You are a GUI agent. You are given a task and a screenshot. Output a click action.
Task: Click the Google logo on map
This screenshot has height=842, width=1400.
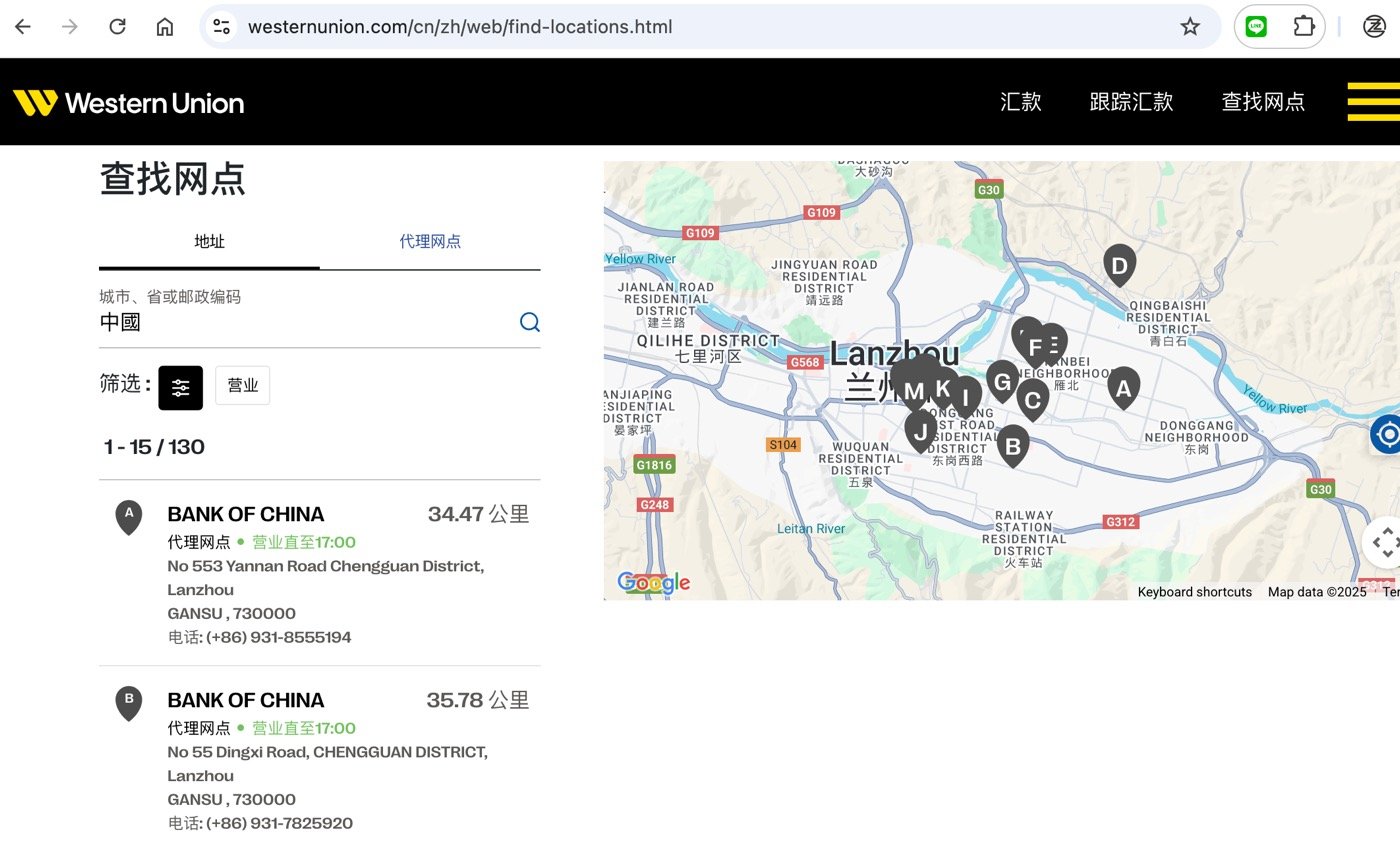coord(654,582)
